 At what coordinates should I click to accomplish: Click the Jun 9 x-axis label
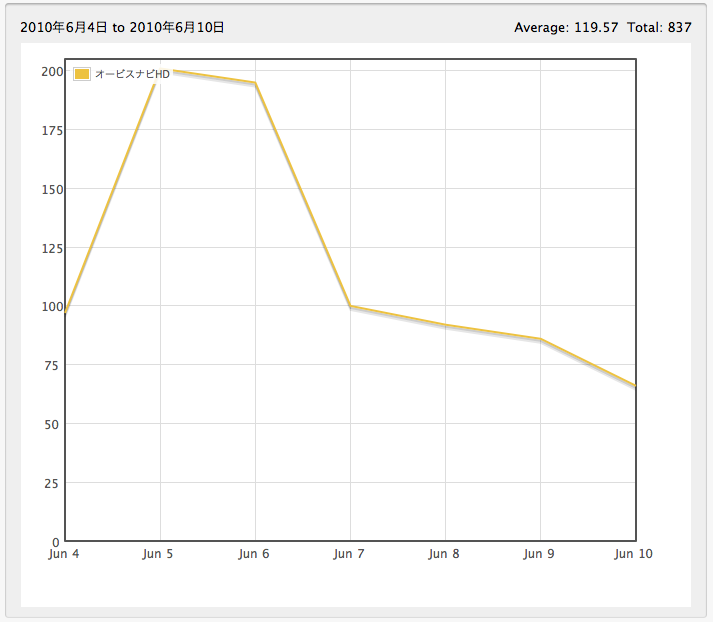click(x=539, y=554)
